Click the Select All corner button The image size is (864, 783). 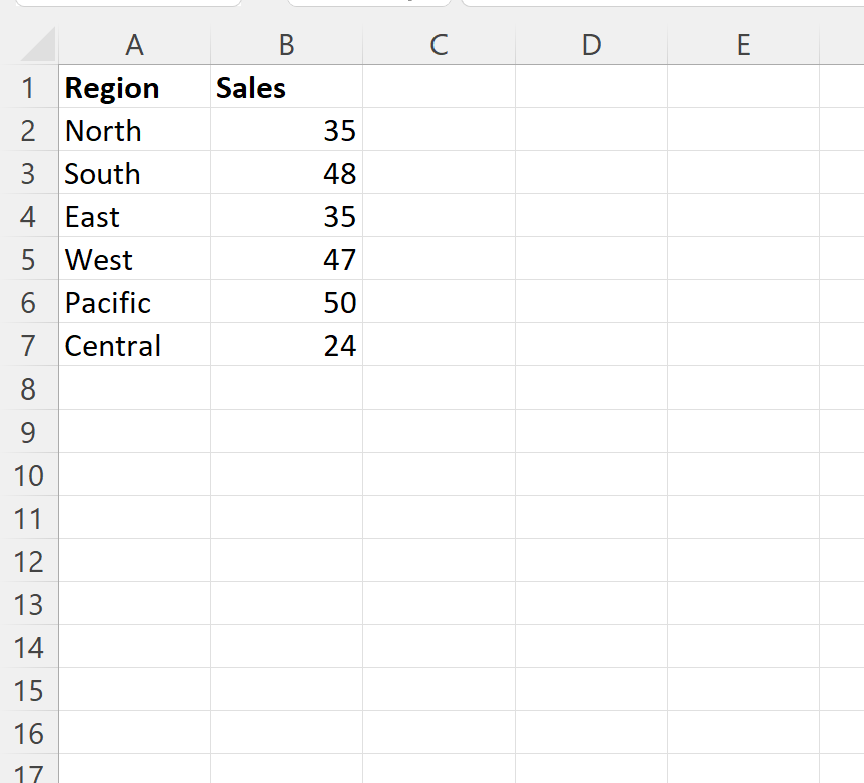31,44
